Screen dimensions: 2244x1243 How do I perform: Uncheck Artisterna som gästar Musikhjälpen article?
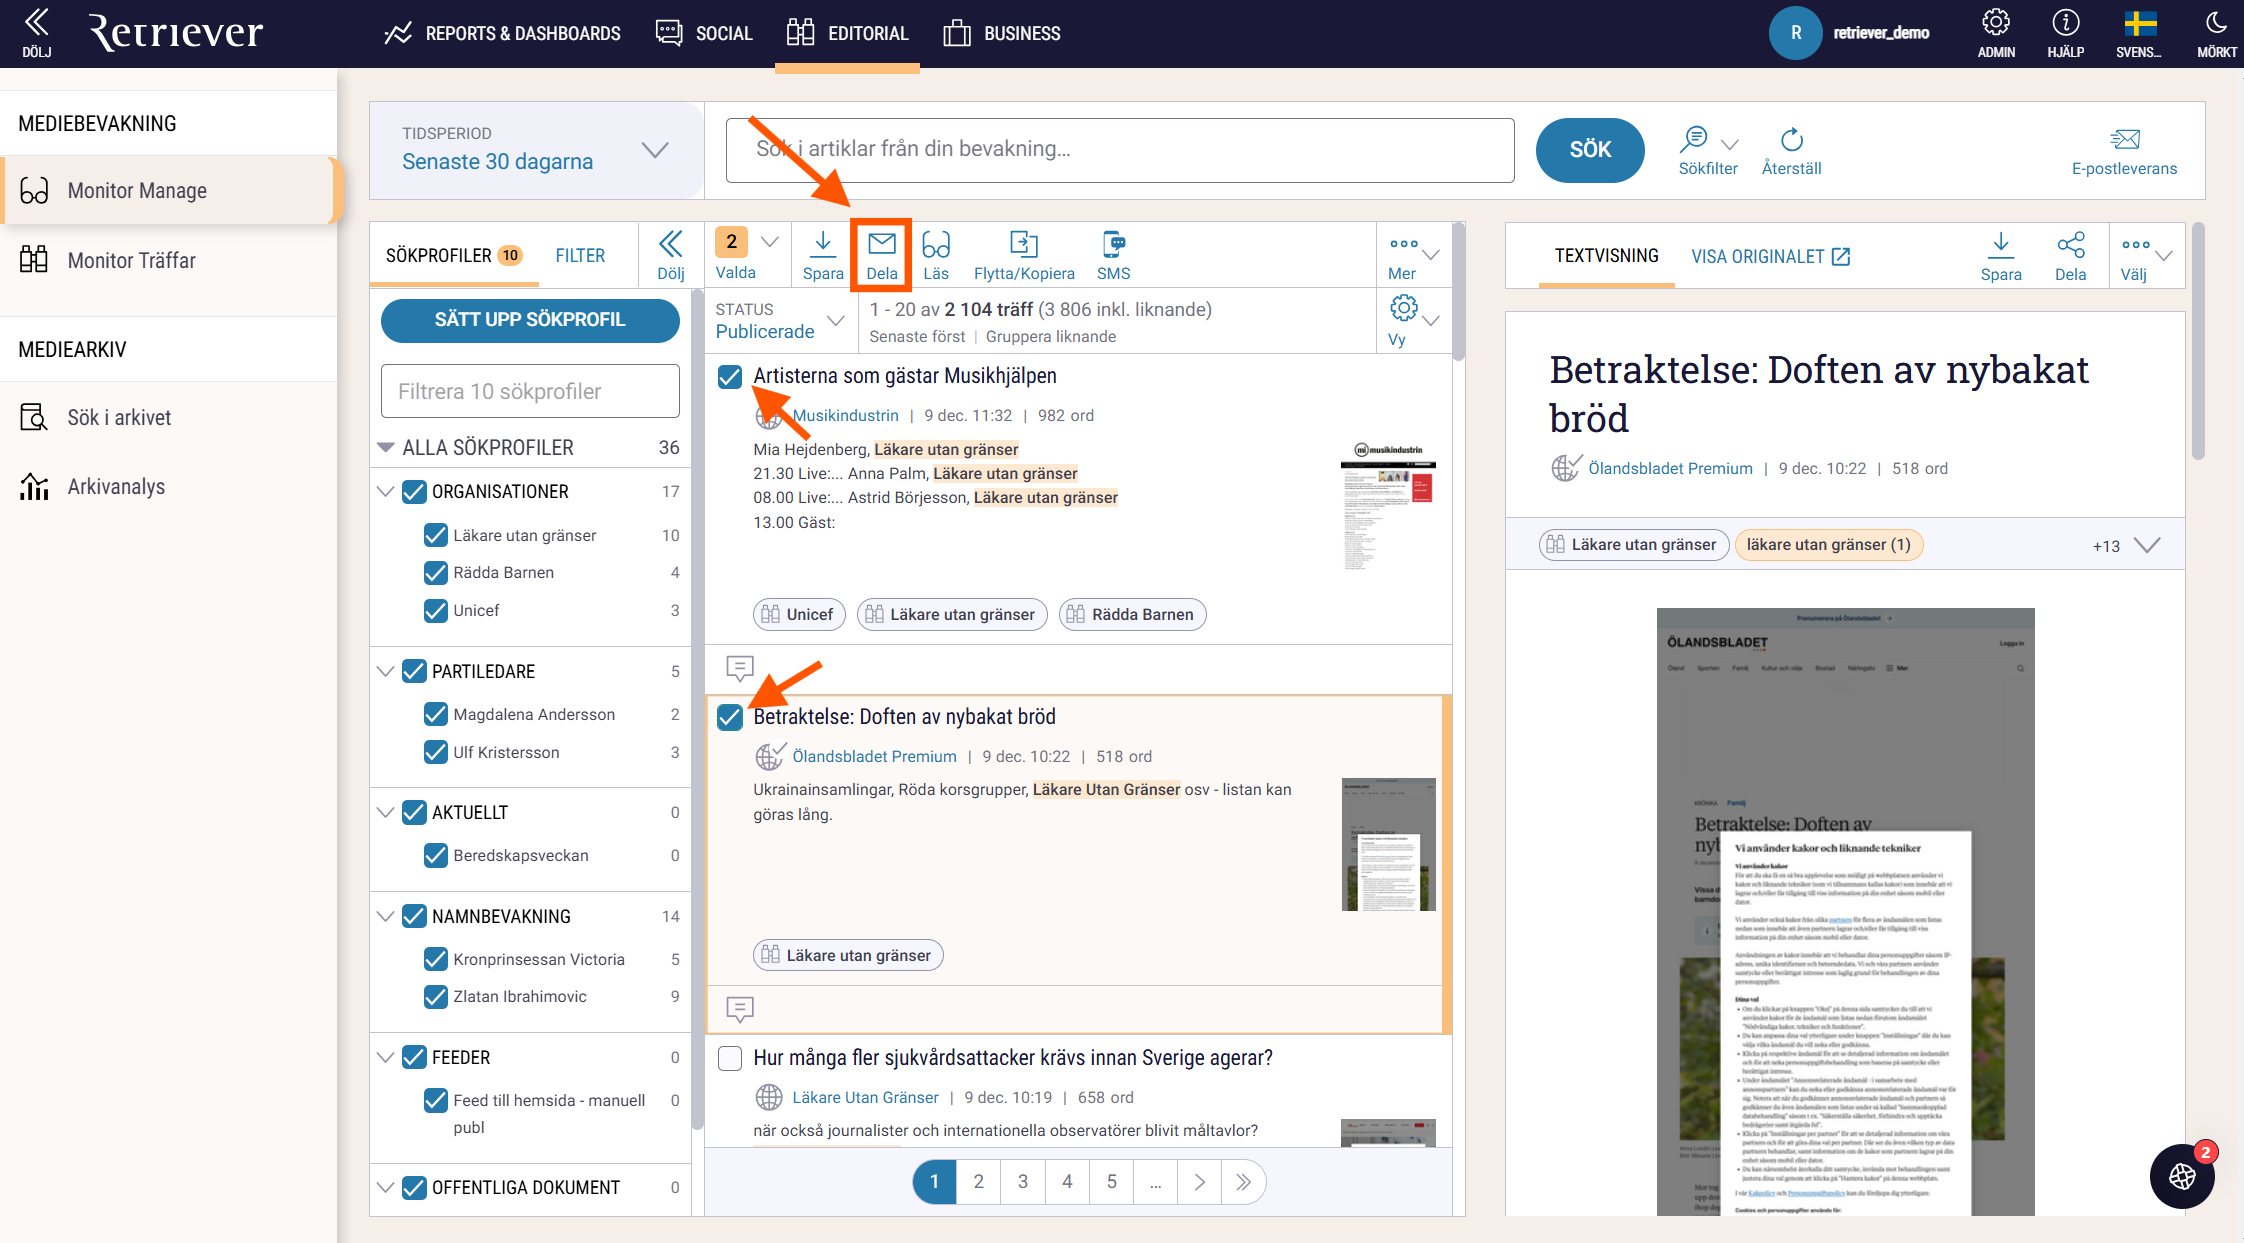730,376
